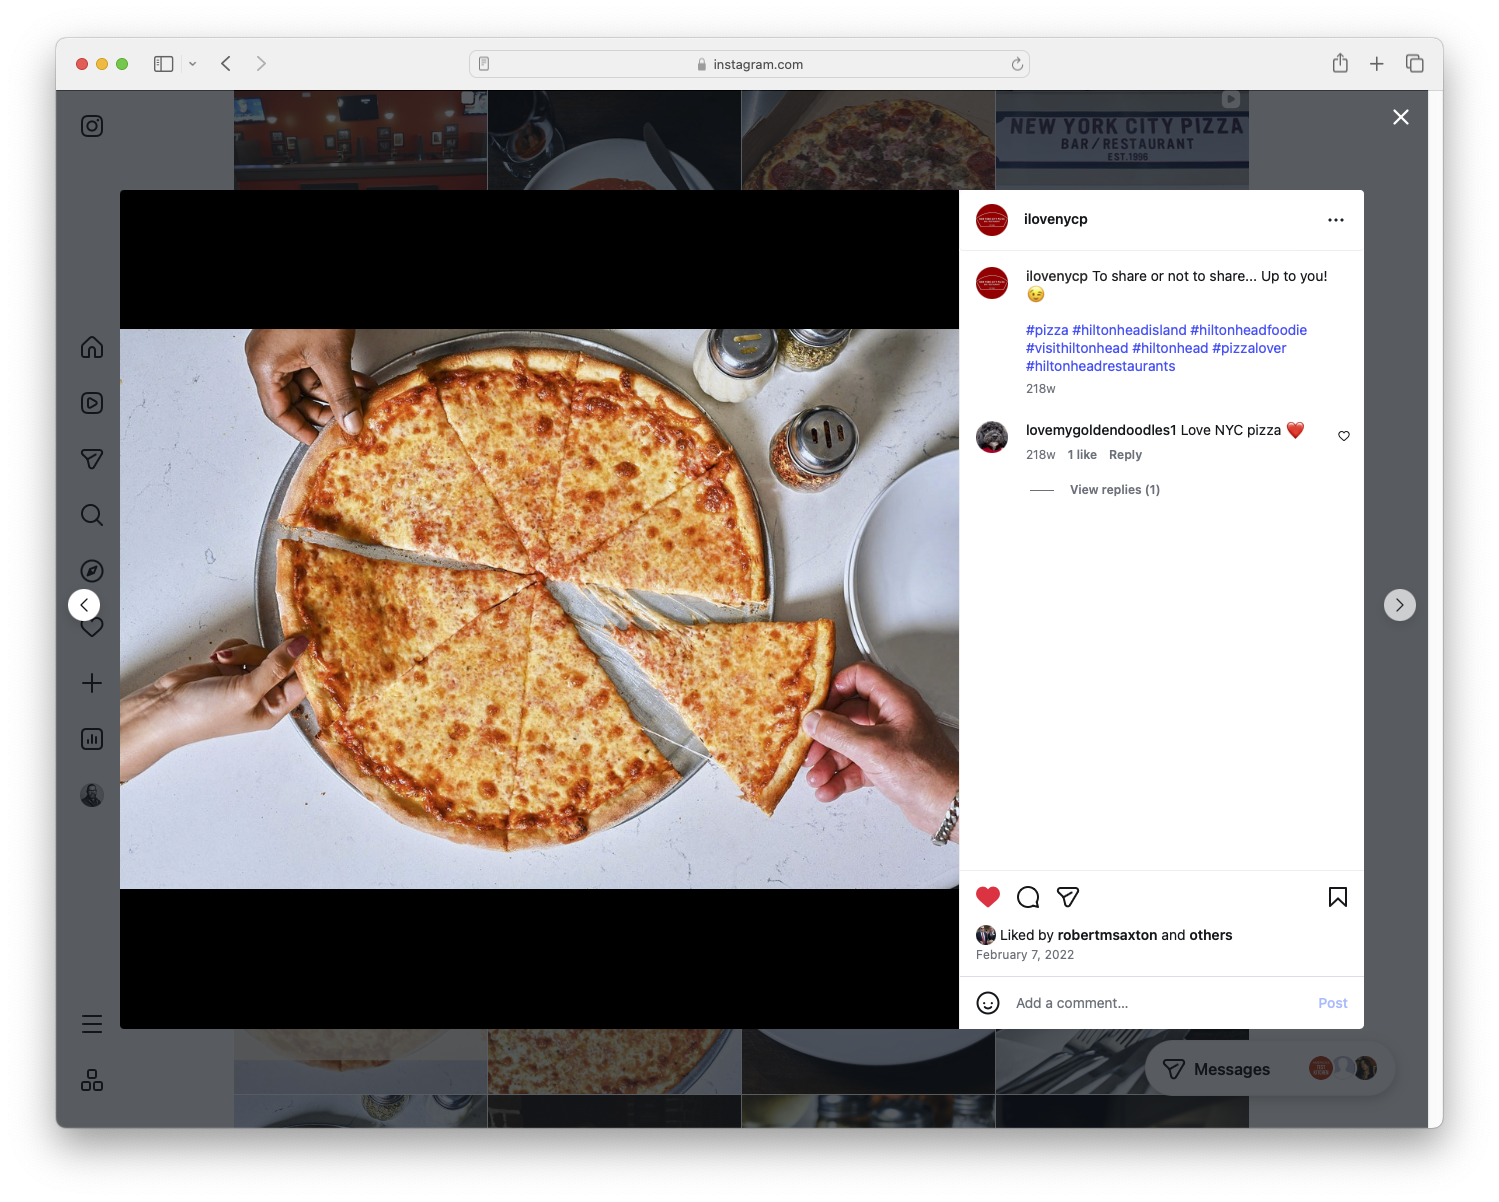Open the Instagram home feed

91,347
